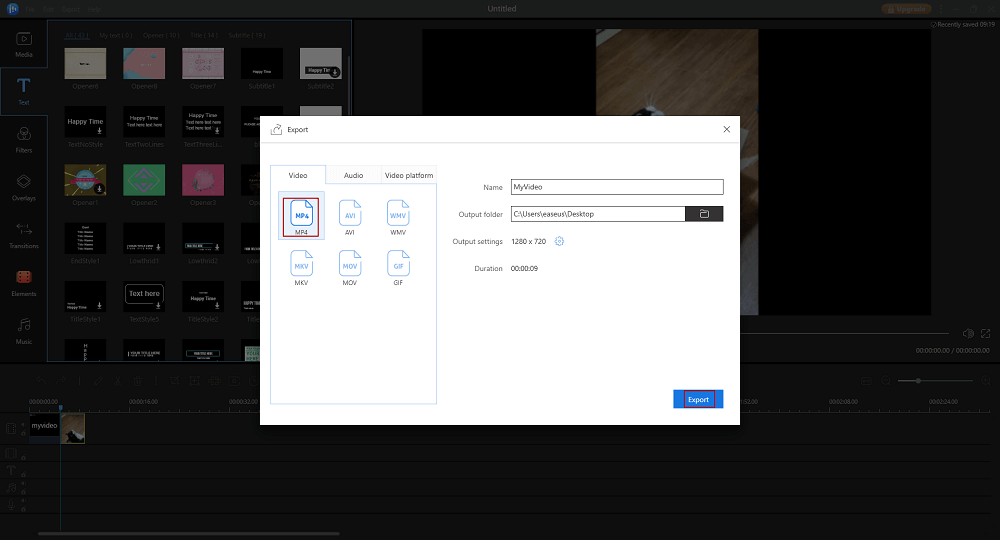Select the MP4 format icon

click(x=301, y=215)
